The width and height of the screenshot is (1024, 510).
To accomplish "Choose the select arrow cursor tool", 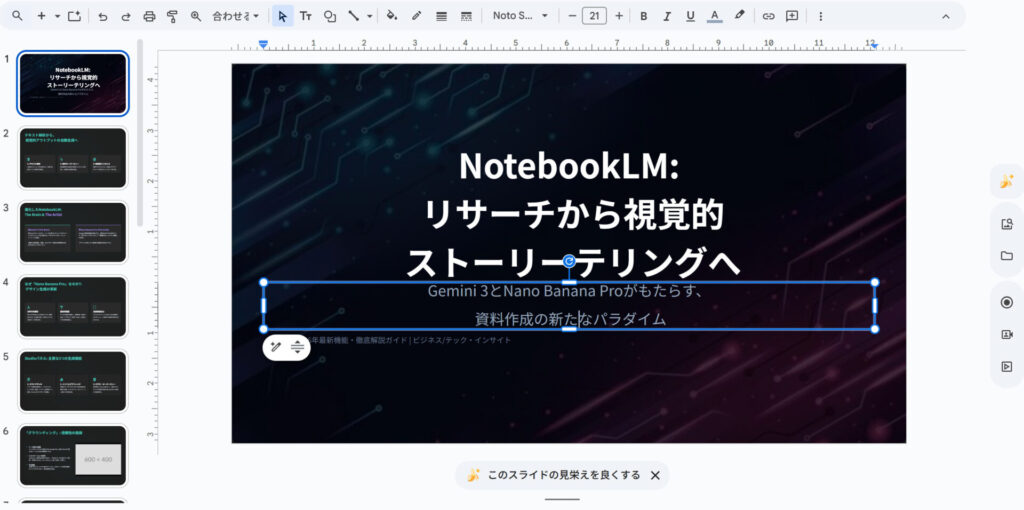I will point(282,16).
